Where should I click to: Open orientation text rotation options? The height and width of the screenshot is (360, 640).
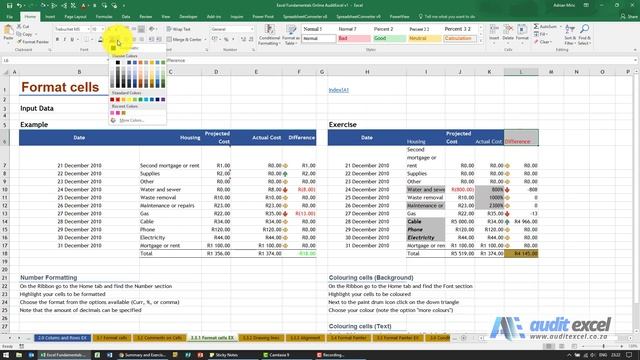[x=152, y=29]
